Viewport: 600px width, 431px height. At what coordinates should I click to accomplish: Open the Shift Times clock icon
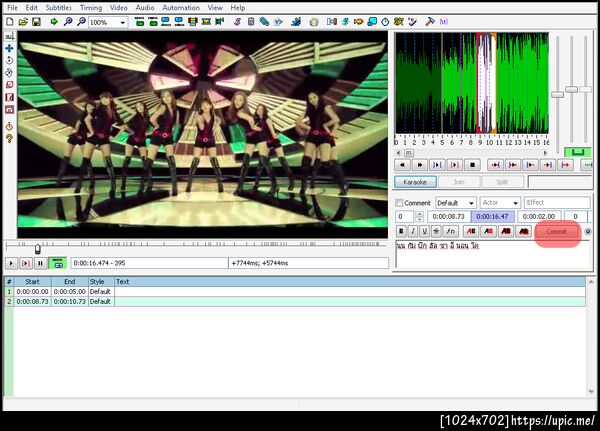click(385, 22)
